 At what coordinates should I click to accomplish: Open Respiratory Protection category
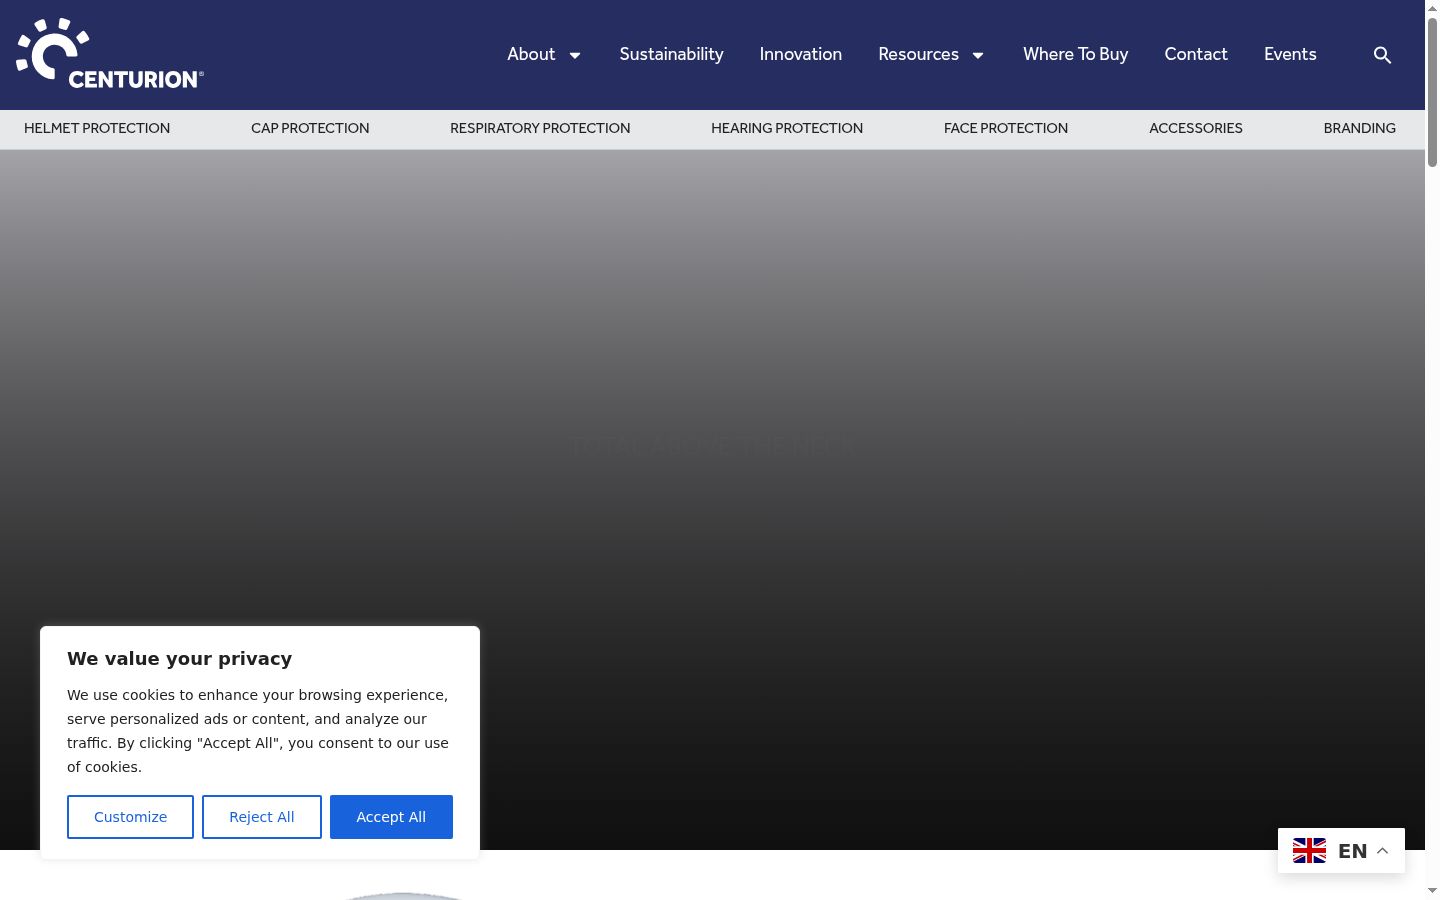[x=540, y=128]
